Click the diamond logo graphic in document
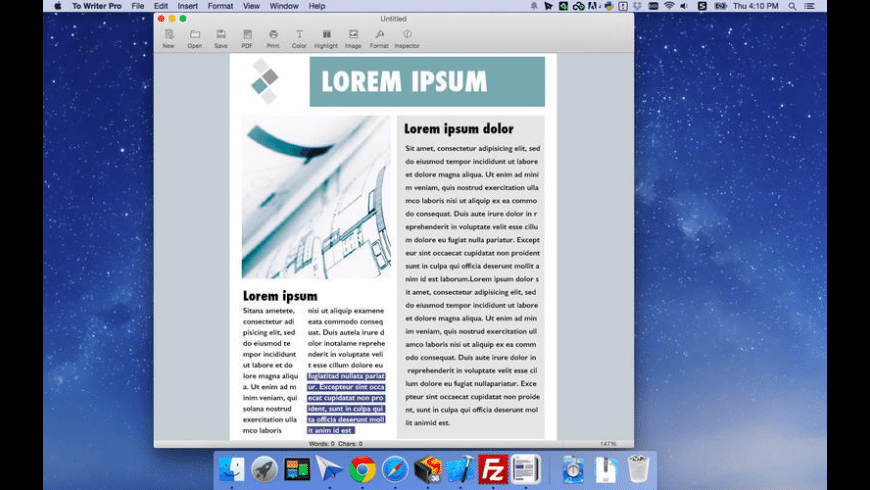 [x=265, y=82]
